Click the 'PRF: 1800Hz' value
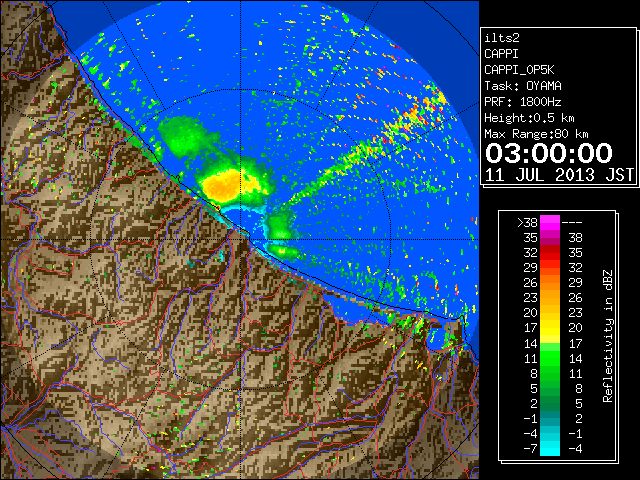 [522, 102]
